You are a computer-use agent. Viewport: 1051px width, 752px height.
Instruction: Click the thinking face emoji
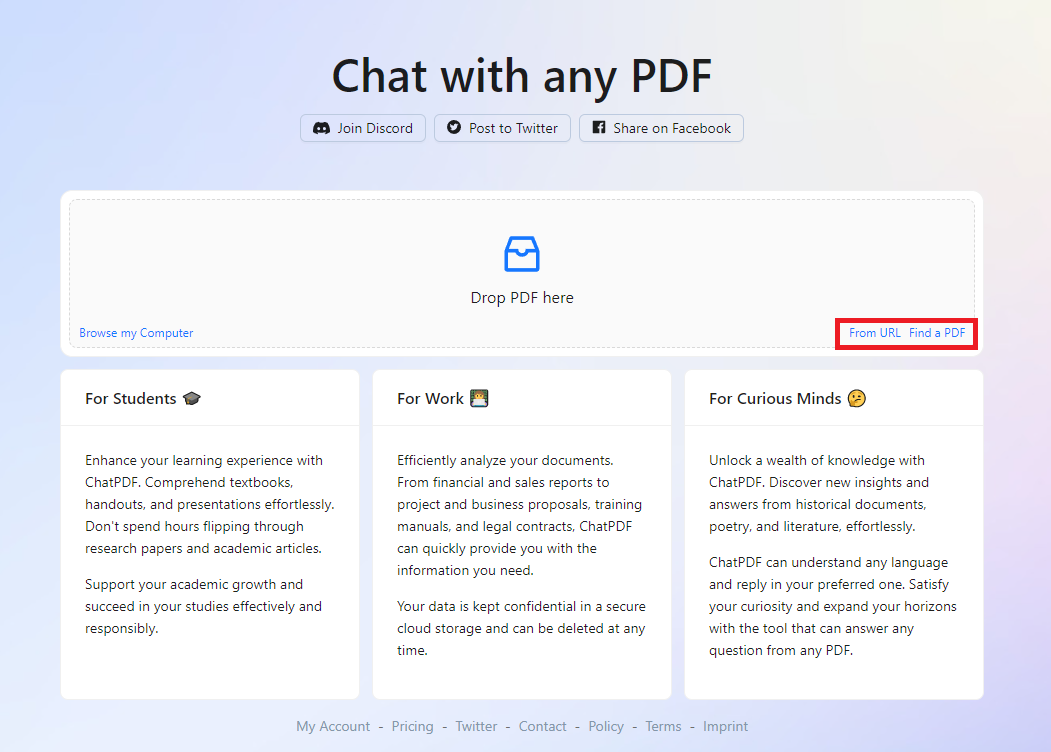point(857,398)
